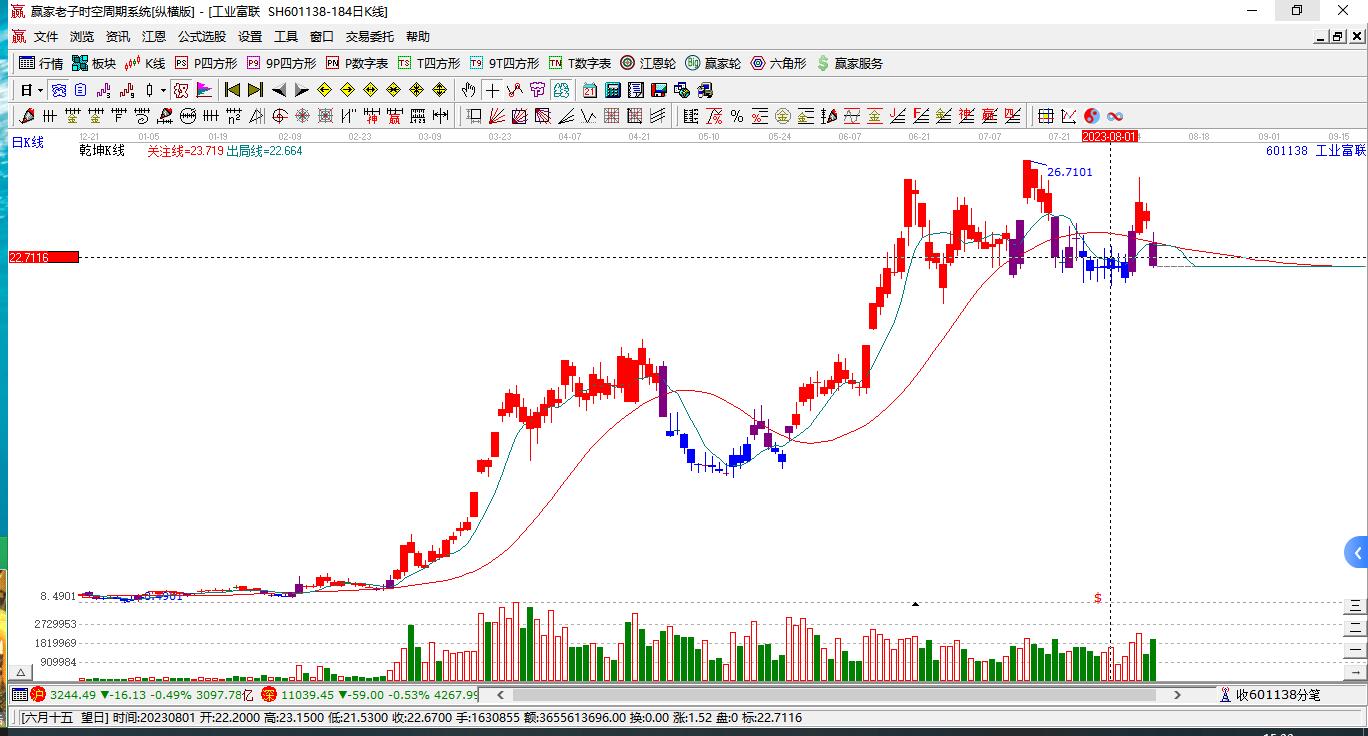Click the 沪 Shanghai index badge
Viewport: 1368px width, 736px height.
click(37, 694)
